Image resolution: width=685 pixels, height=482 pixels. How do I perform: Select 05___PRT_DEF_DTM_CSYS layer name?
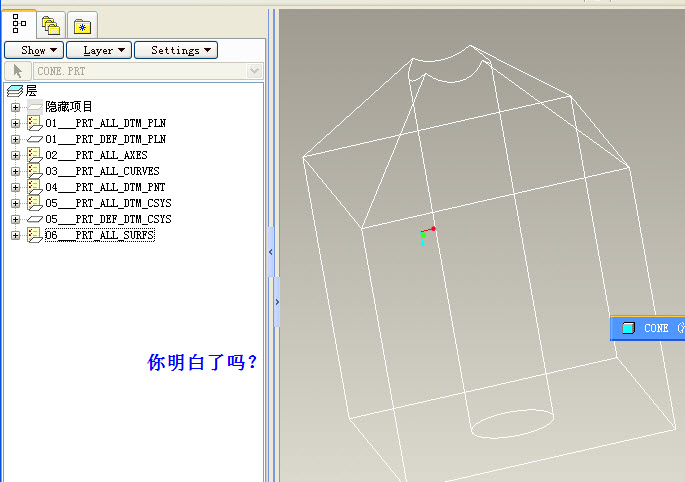click(x=108, y=219)
